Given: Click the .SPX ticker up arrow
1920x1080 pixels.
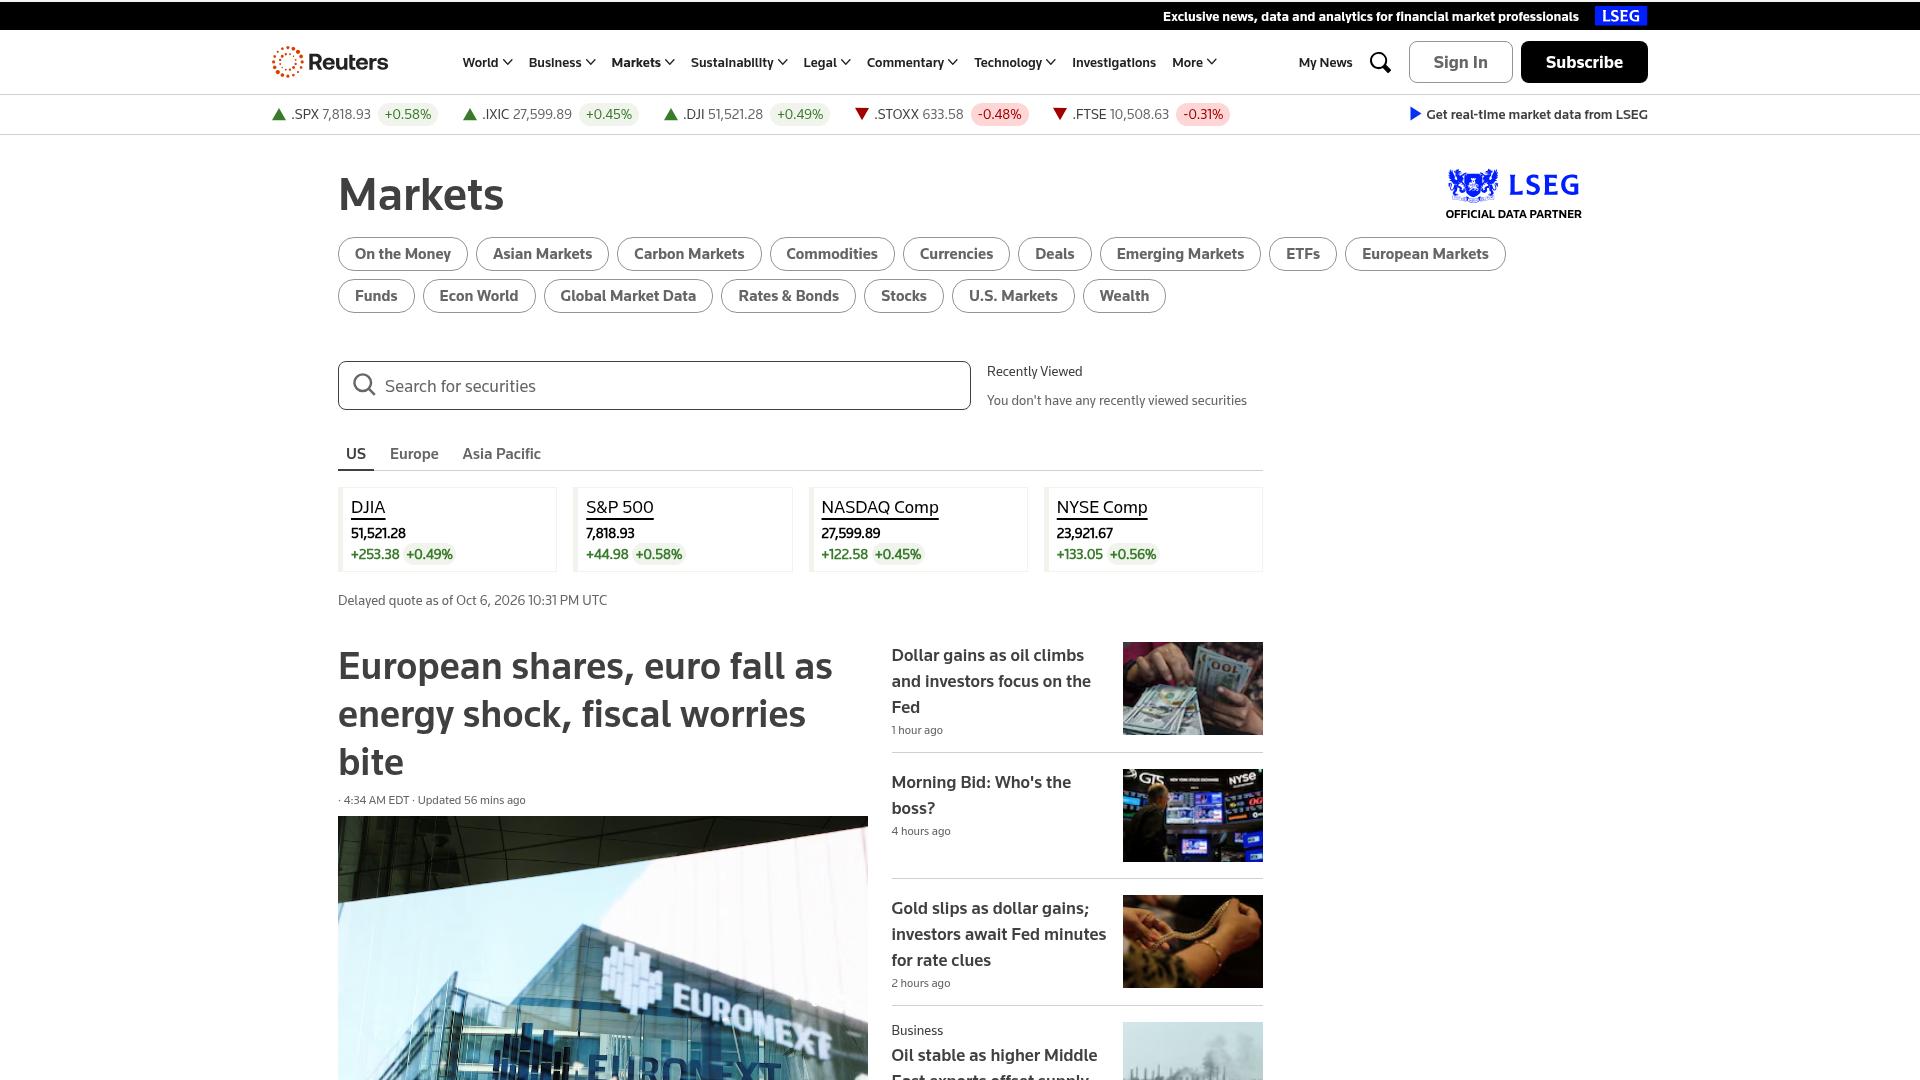Looking at the screenshot, I should (279, 114).
